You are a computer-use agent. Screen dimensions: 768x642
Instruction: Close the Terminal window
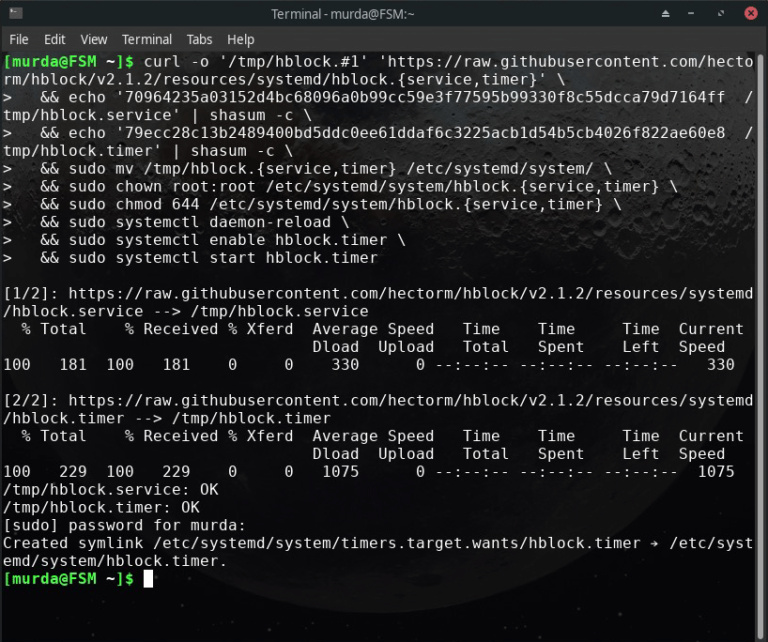pyautogui.click(x=753, y=14)
